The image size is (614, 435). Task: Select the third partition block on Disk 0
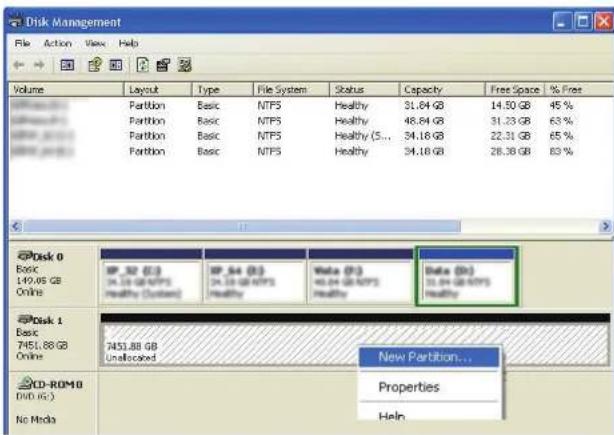[x=360, y=276]
